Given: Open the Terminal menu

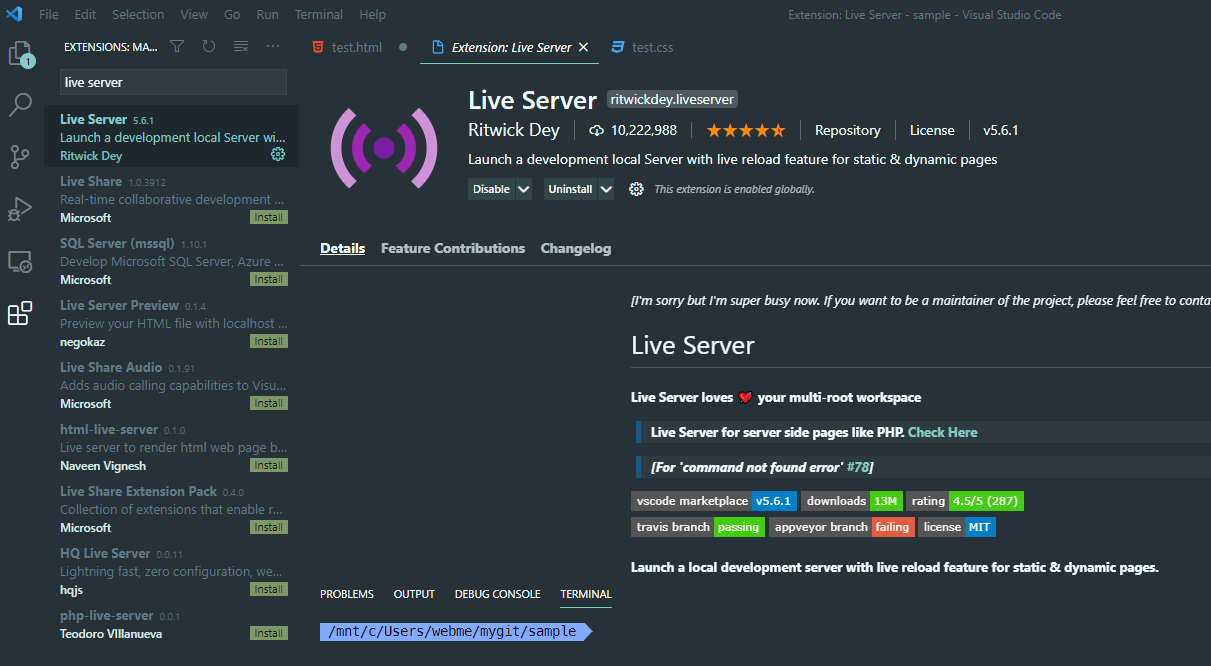Looking at the screenshot, I should click(319, 14).
